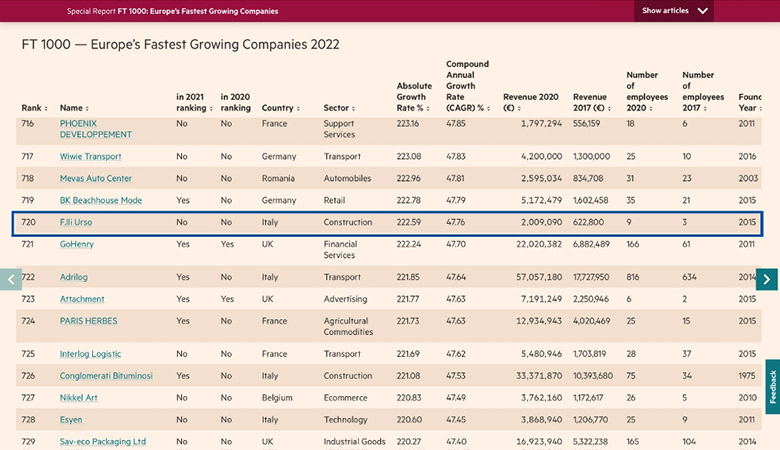
Task: Open the F.lli Urso link
Action: coord(76,222)
